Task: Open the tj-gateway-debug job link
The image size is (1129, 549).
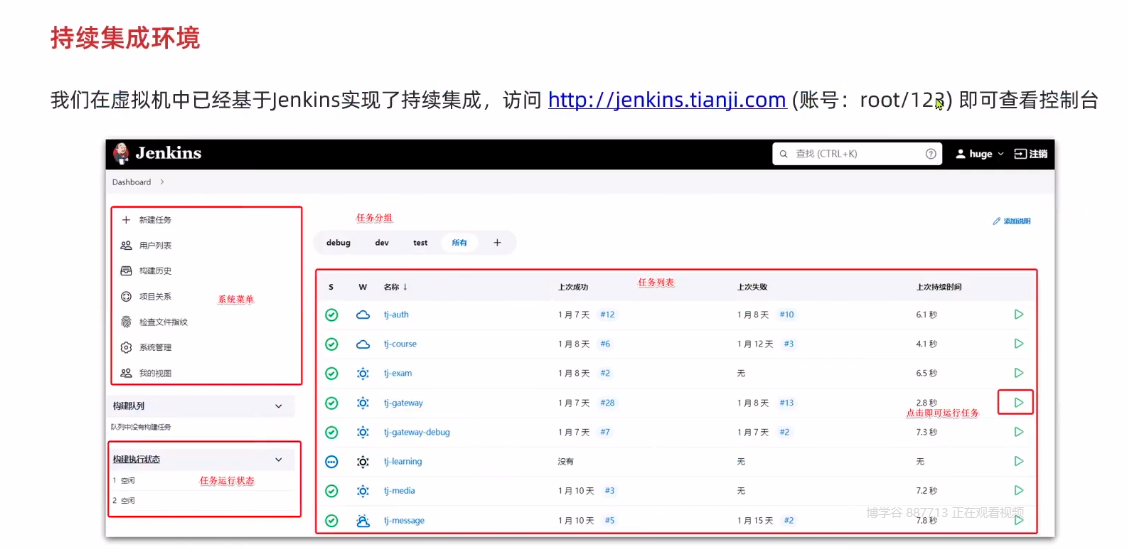Action: tap(417, 432)
